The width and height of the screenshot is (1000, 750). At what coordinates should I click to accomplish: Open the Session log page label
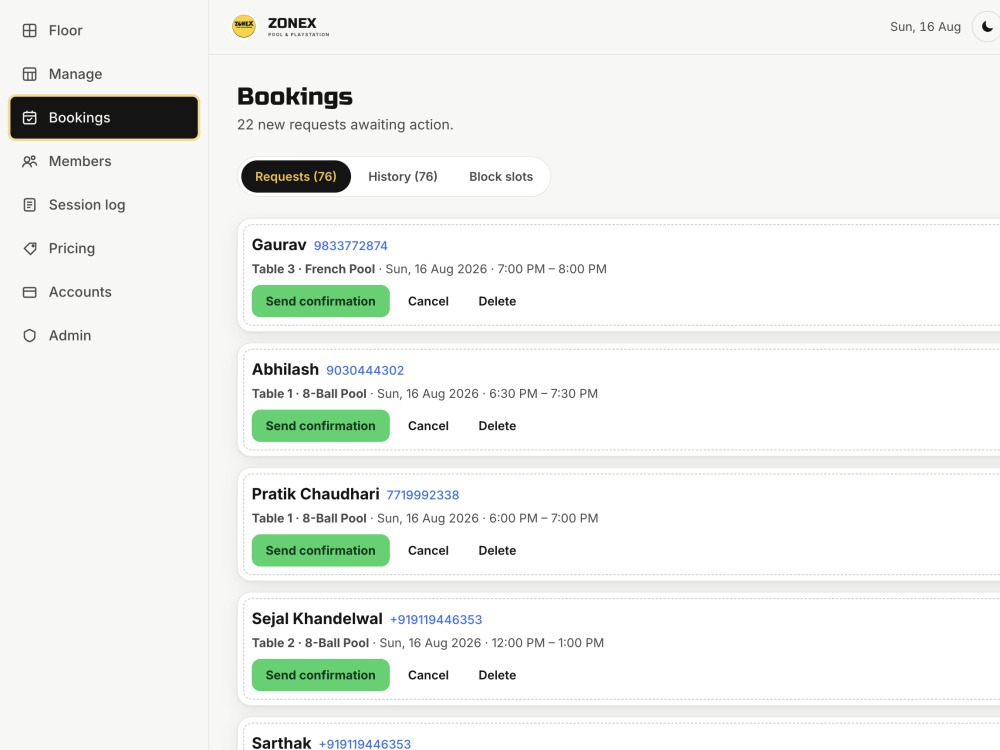tap(87, 205)
